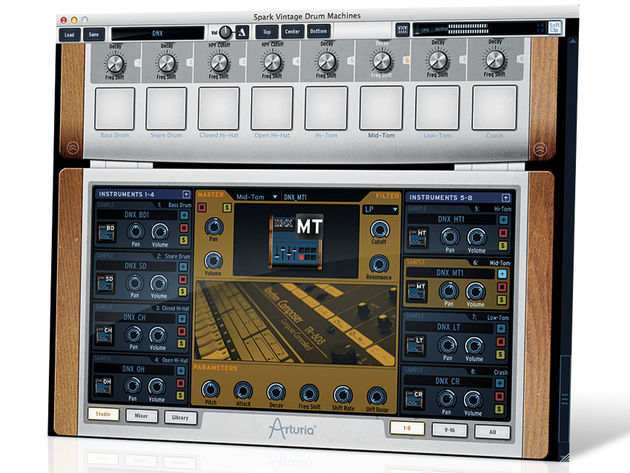Click the right circular fold arrow on wooden side panel

tap(540, 149)
